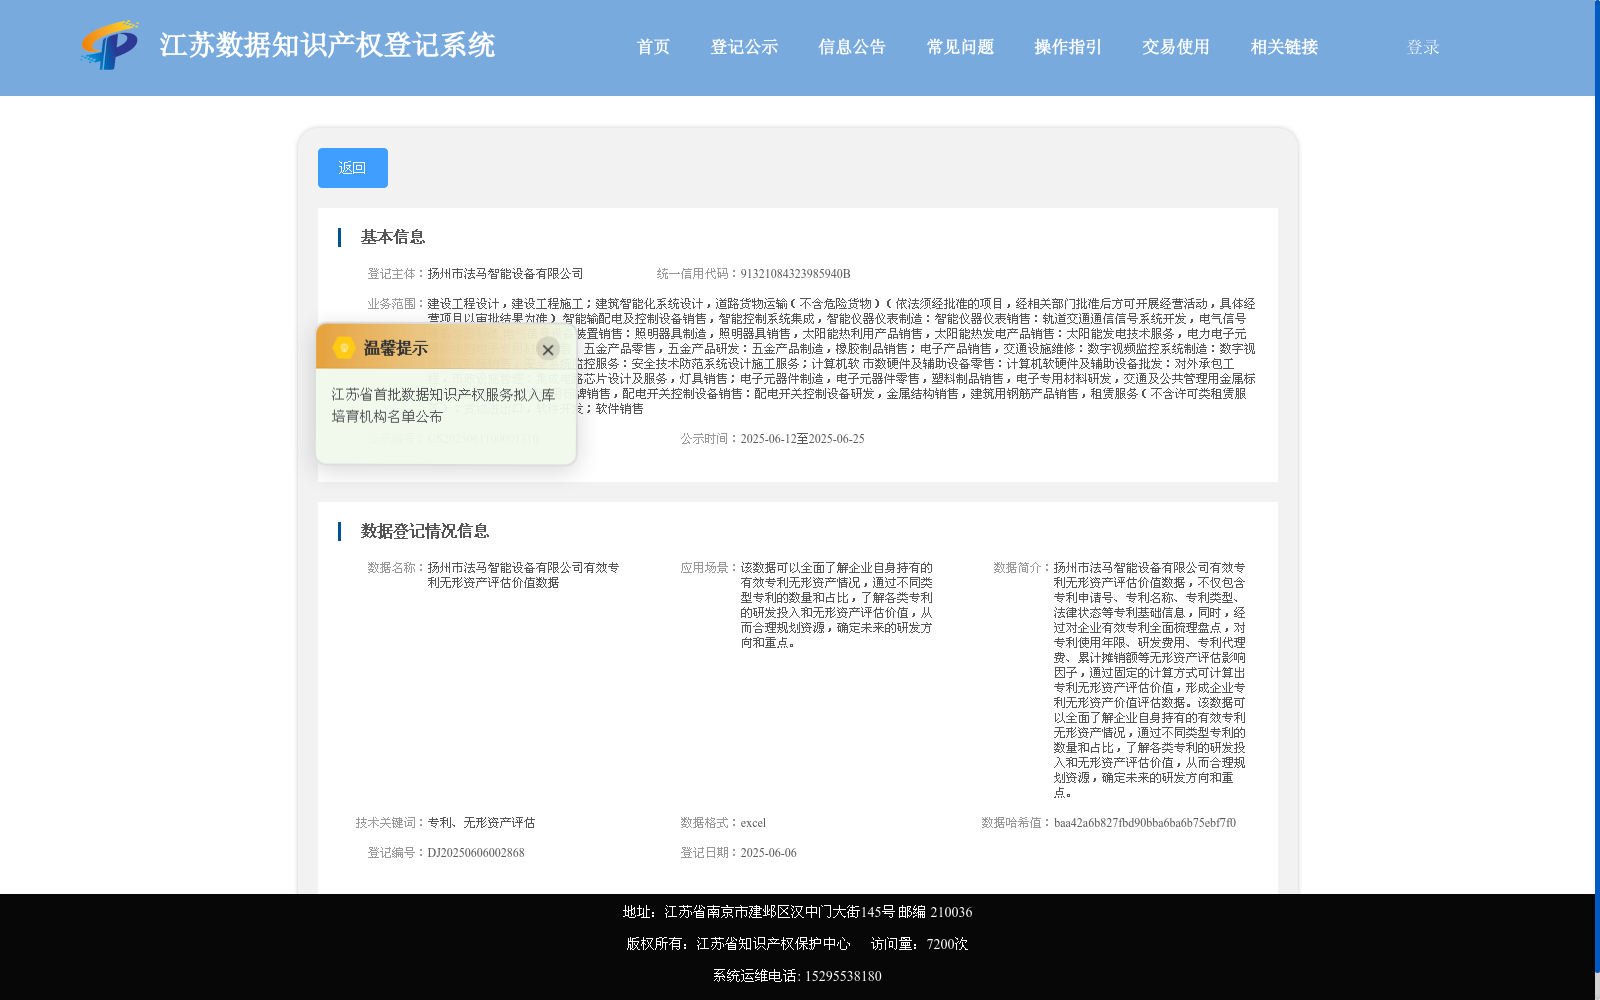This screenshot has width=1600, height=1000.
Task: Click the lightbulb icon in 温馨提示 popup
Action: [x=344, y=347]
